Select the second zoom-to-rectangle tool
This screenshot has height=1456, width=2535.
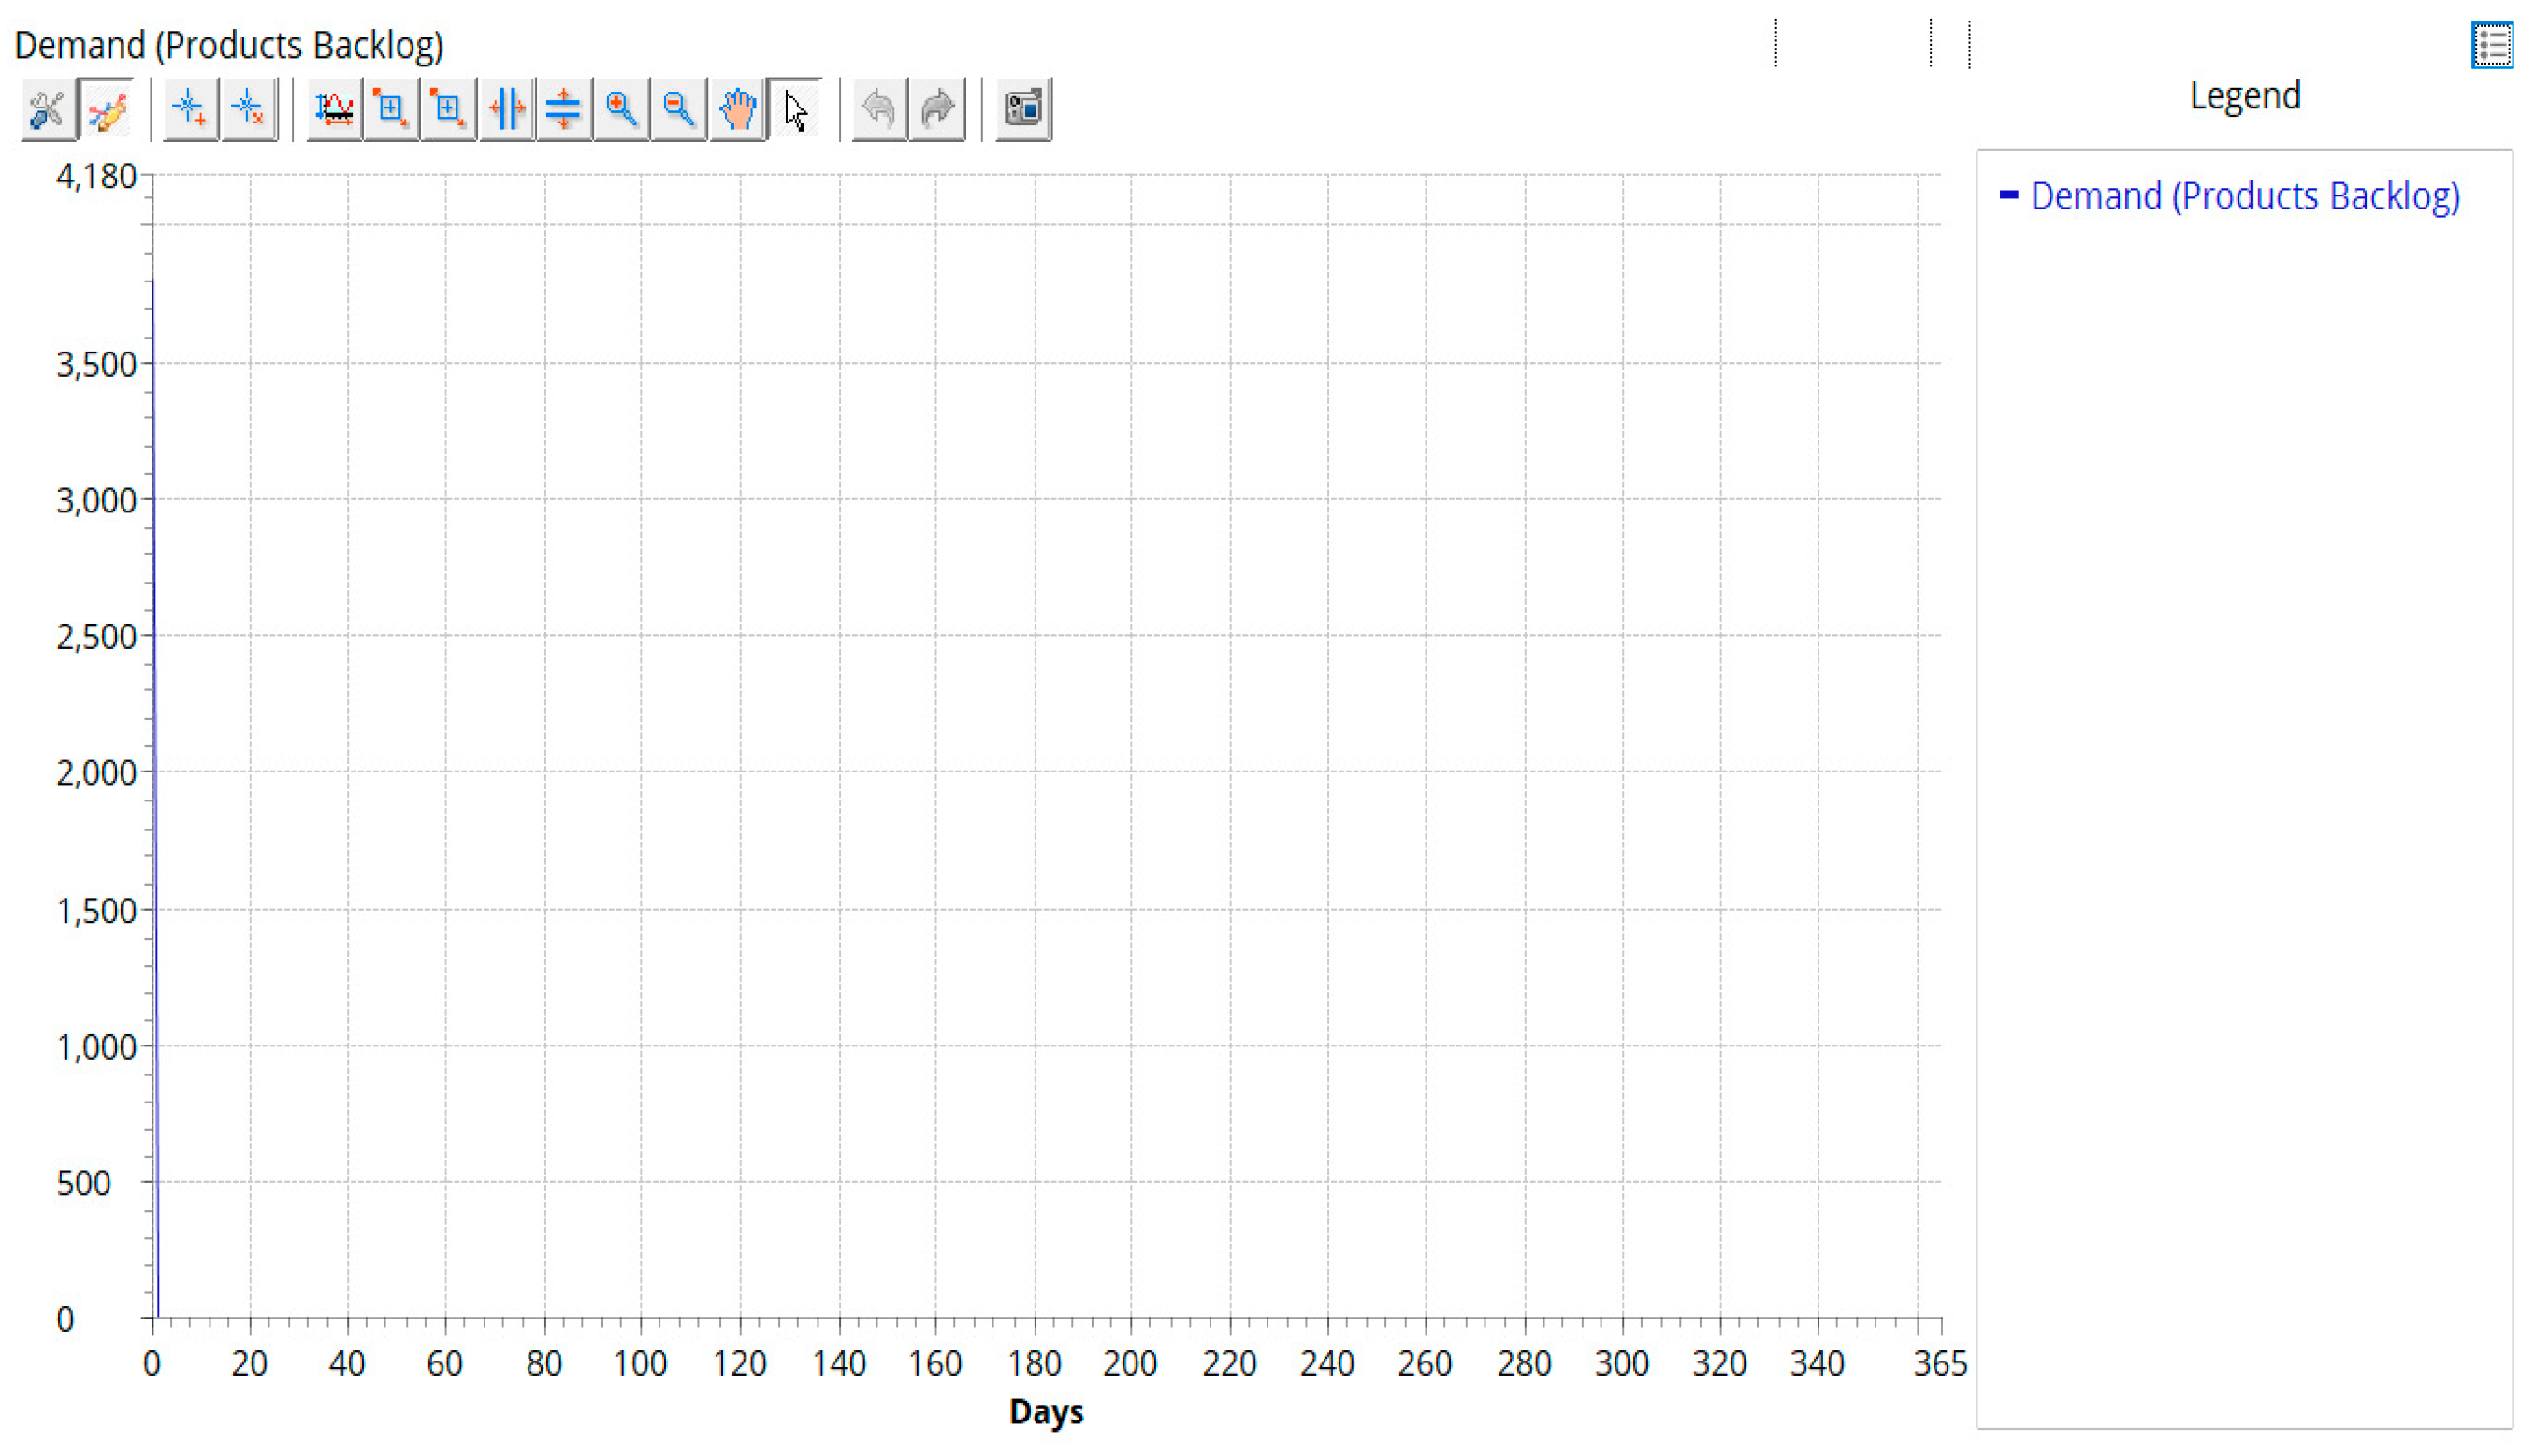pos(448,109)
